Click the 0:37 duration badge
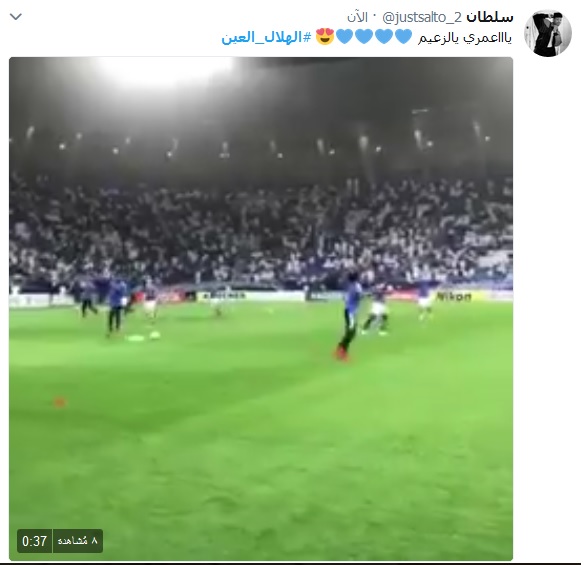586x565 pixels. pyautogui.click(x=34, y=541)
